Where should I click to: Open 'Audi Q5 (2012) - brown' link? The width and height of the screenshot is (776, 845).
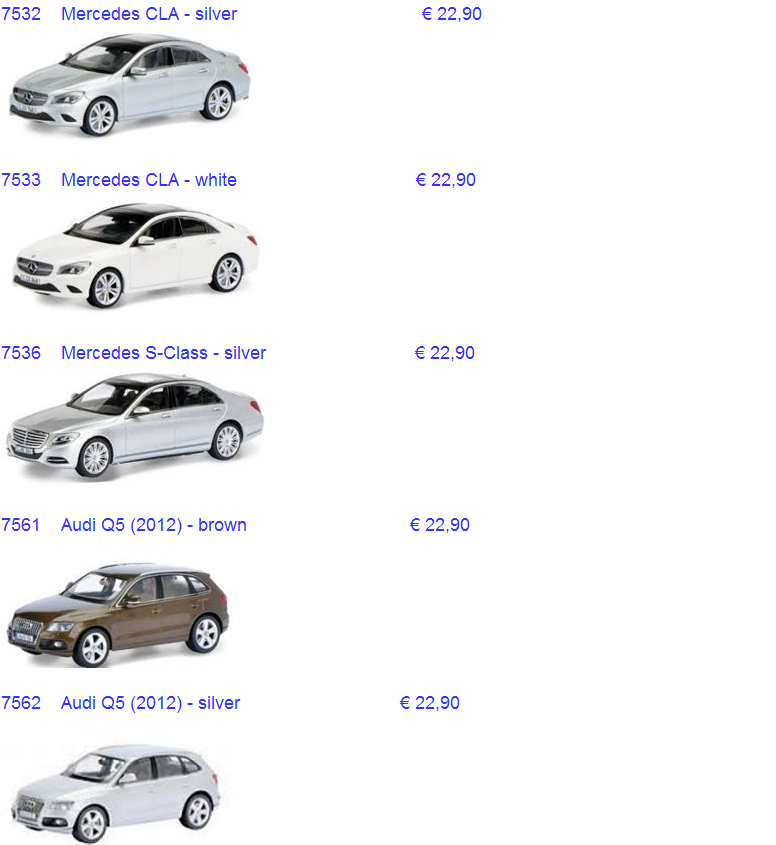153,525
